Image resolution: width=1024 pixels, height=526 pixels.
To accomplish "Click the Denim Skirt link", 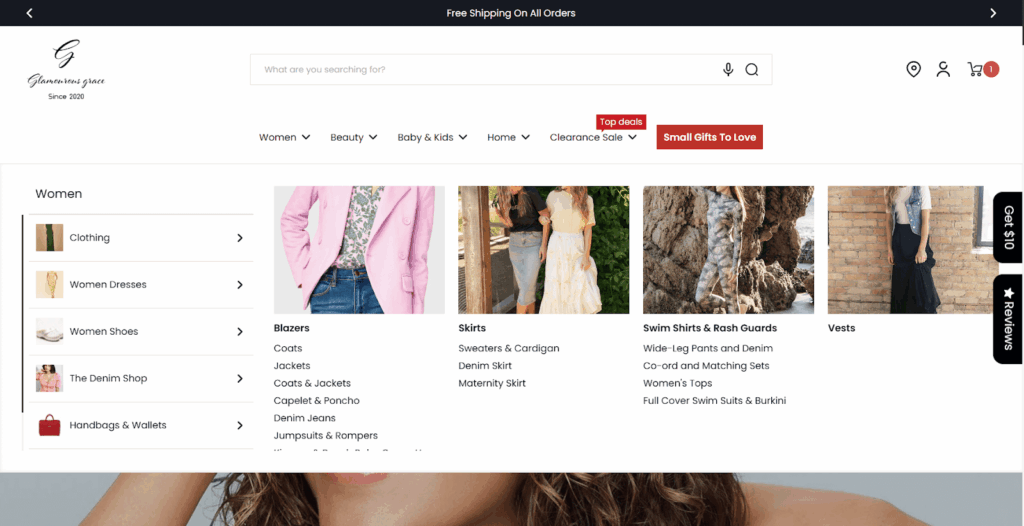I will pos(485,366).
